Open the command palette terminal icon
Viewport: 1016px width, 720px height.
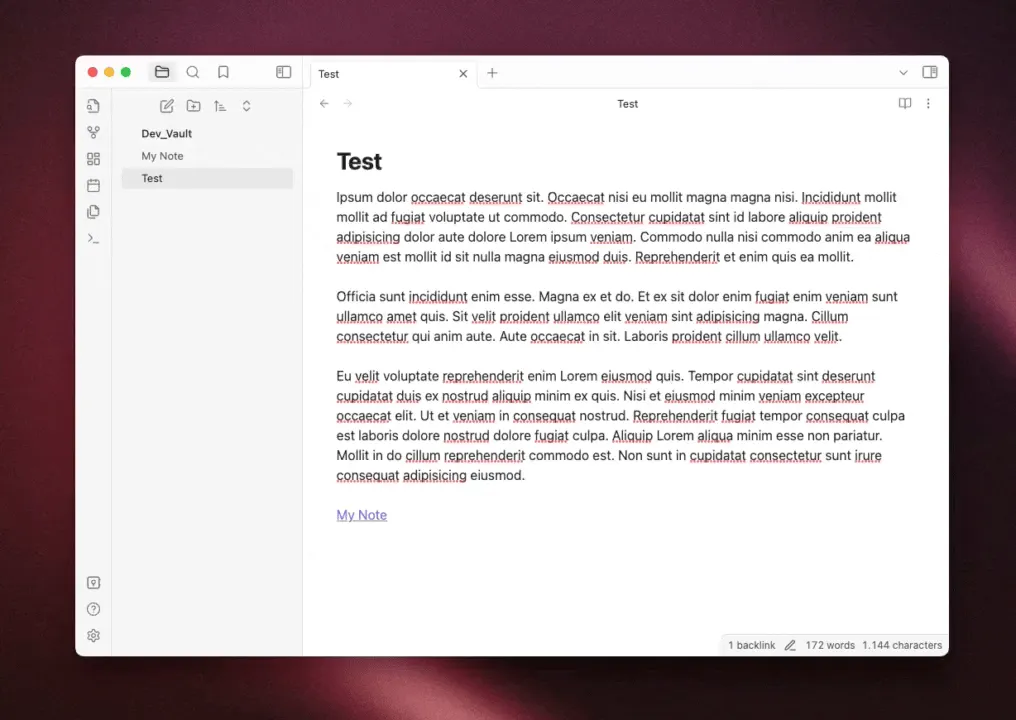93,238
